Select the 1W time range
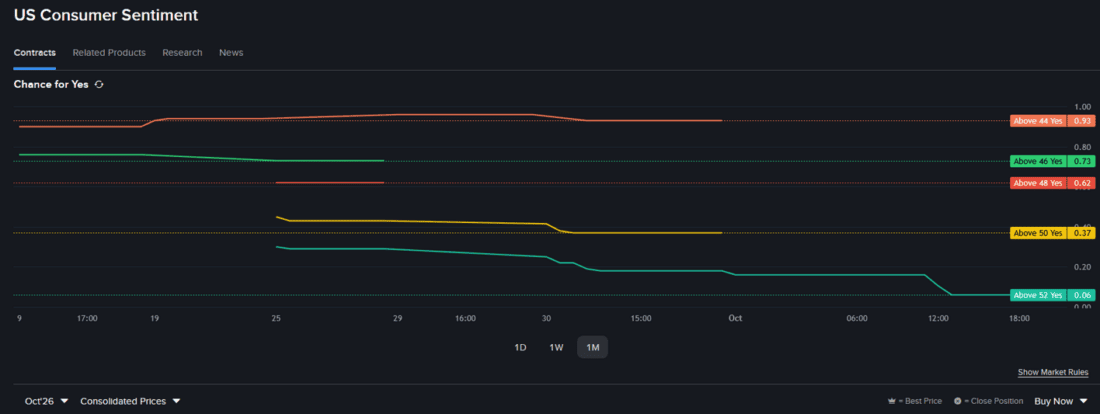This screenshot has width=1100, height=414. pyautogui.click(x=556, y=347)
